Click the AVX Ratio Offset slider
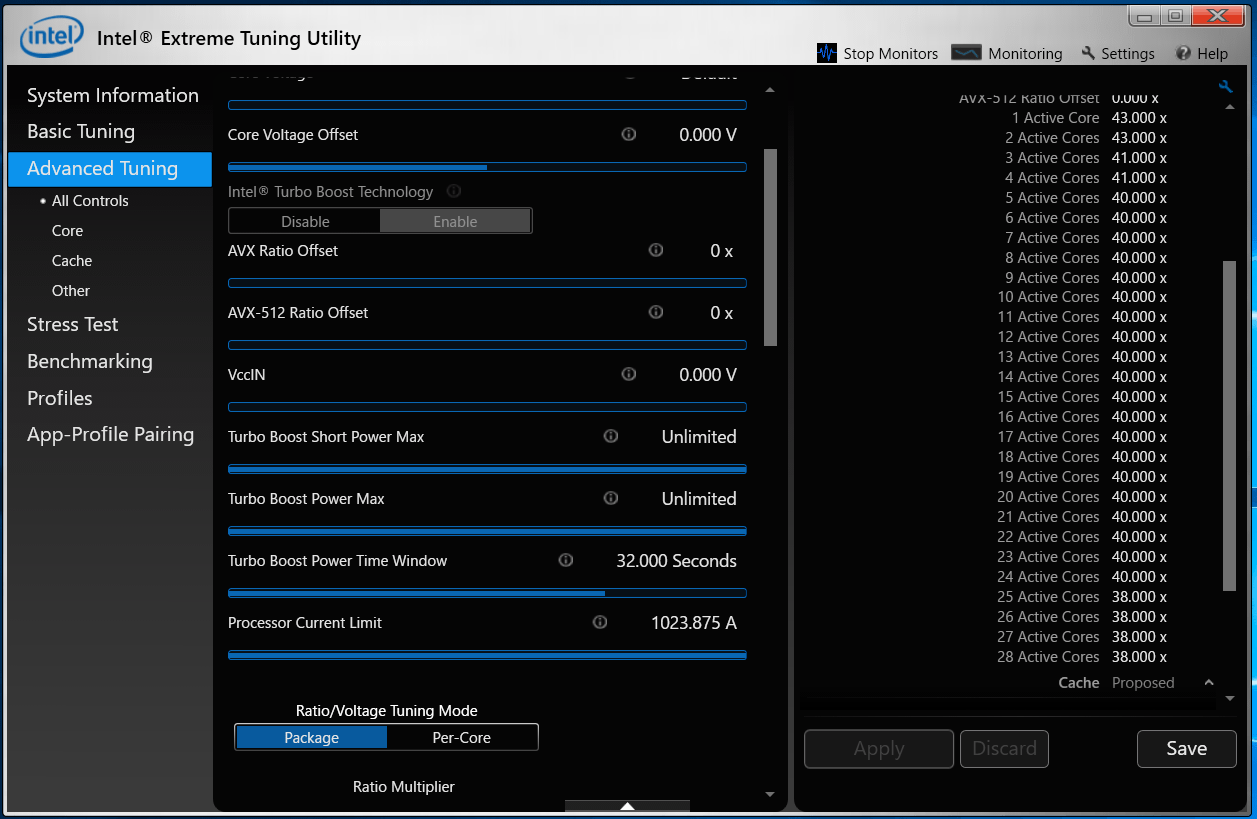The width and height of the screenshot is (1257, 819). coord(487,283)
